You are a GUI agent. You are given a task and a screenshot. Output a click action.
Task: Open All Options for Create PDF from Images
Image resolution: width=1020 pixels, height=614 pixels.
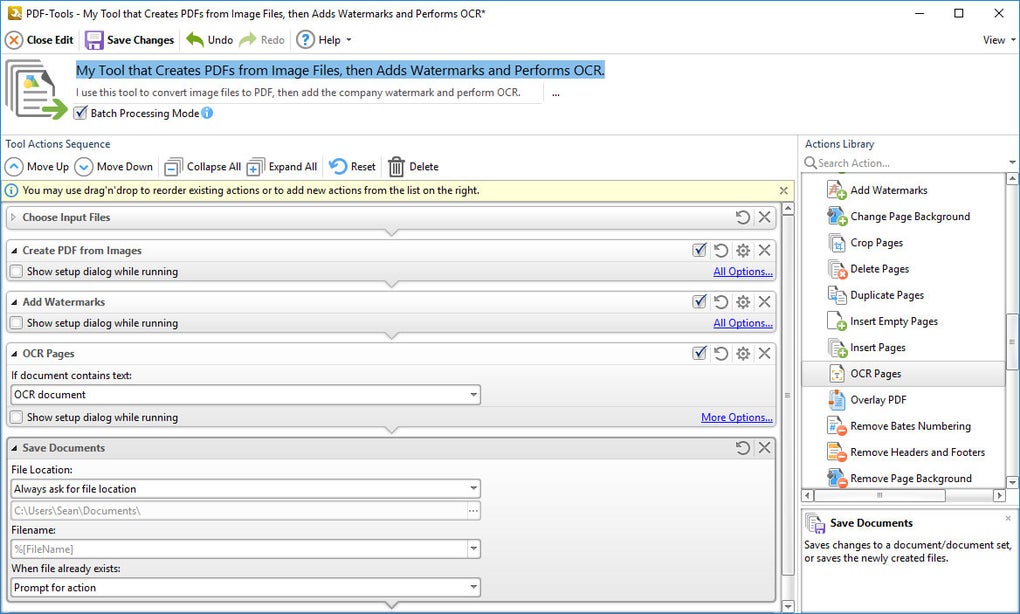pos(743,271)
